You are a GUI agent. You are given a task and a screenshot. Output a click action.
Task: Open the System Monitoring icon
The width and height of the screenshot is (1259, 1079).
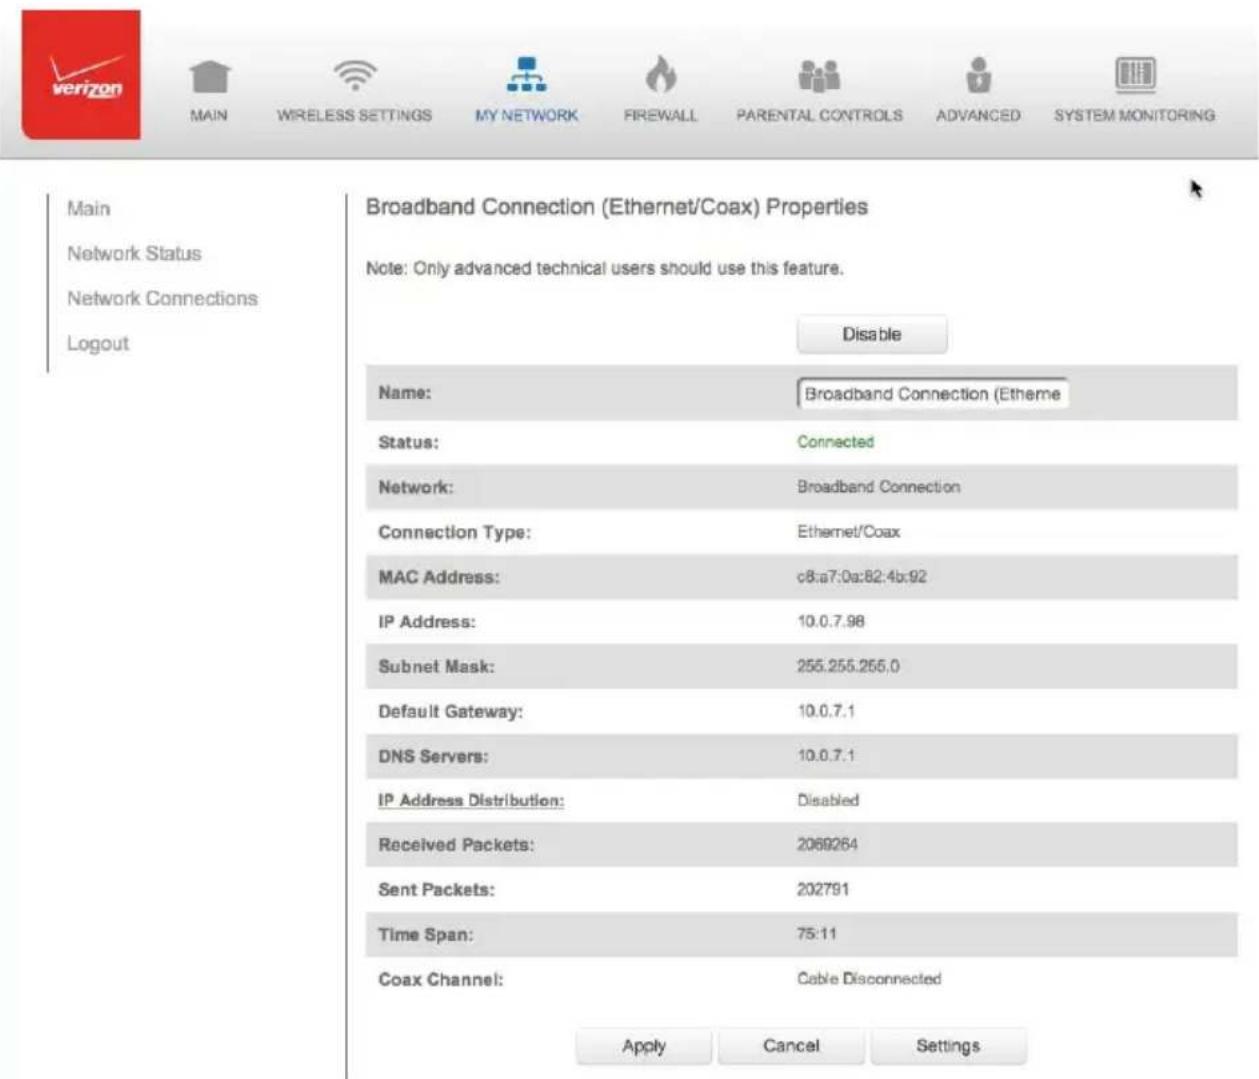[1135, 74]
